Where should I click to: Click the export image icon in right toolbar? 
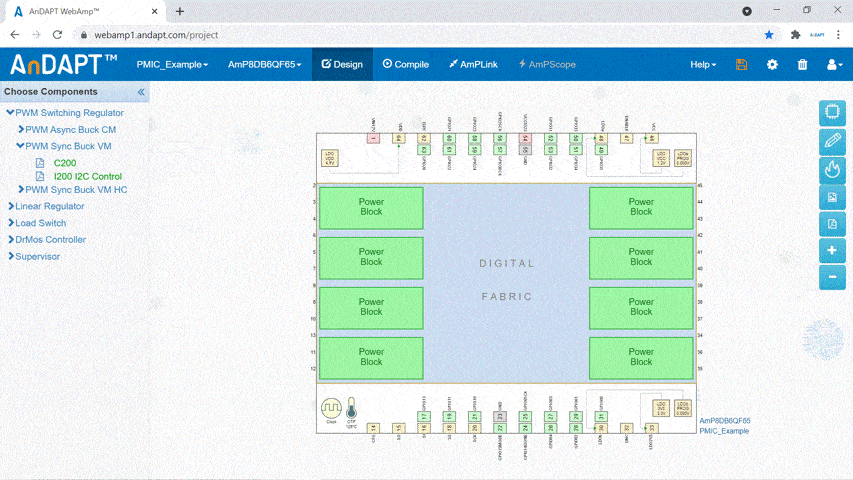[x=832, y=197]
